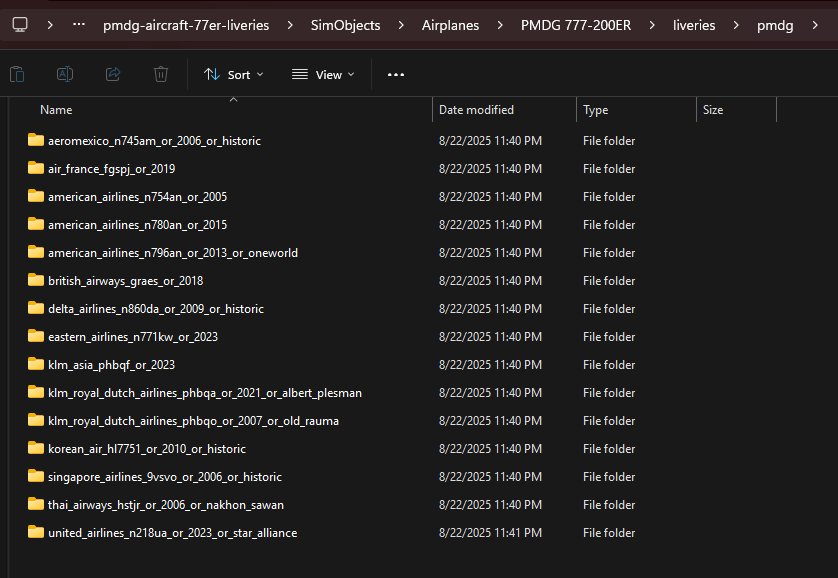Image resolution: width=838 pixels, height=578 pixels.
Task: Select eastern_airlines_n771kw_or_2023 folder name
Action: tap(133, 337)
